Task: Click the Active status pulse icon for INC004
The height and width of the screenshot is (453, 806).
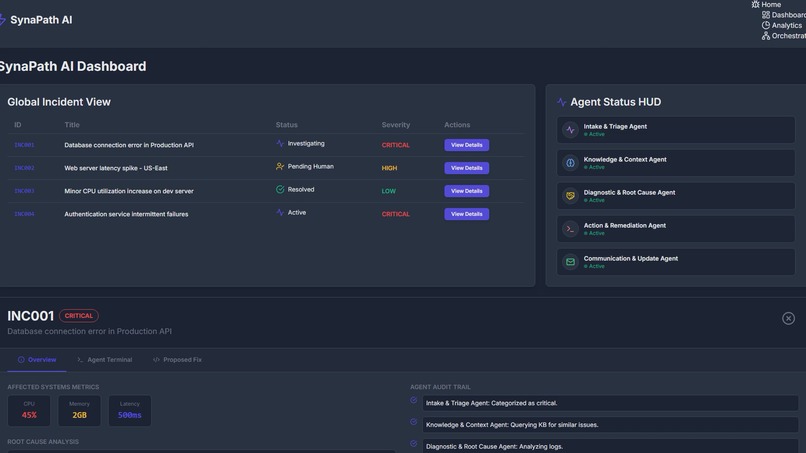Action: (x=280, y=212)
